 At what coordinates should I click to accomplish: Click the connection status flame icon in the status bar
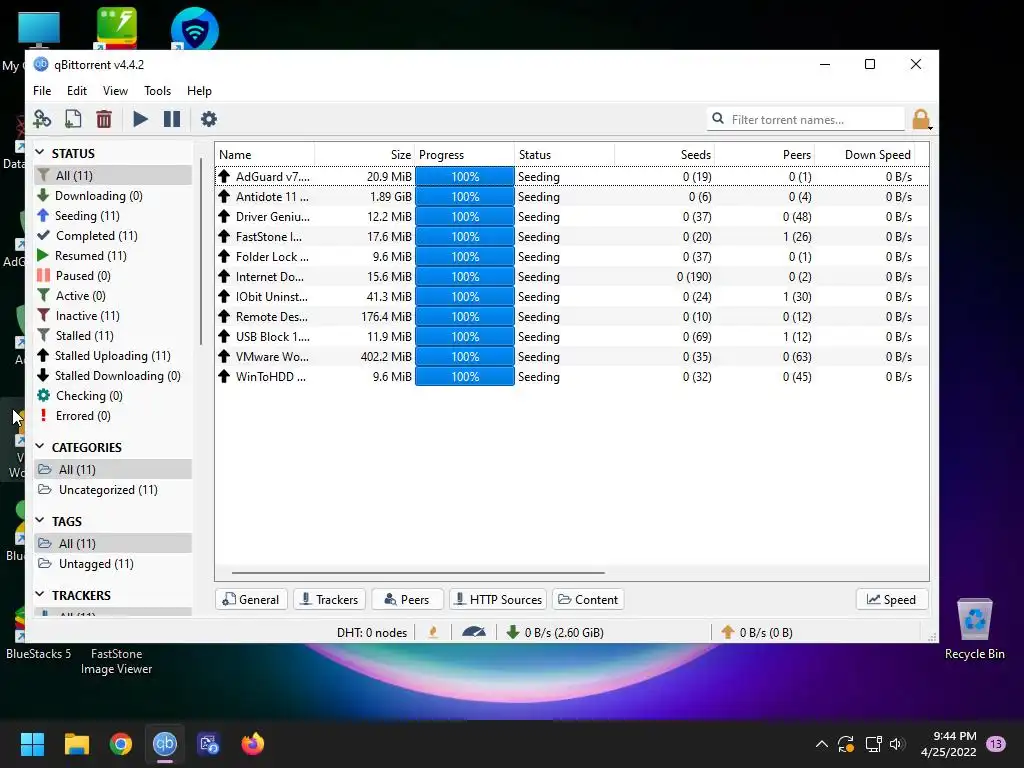(432, 632)
